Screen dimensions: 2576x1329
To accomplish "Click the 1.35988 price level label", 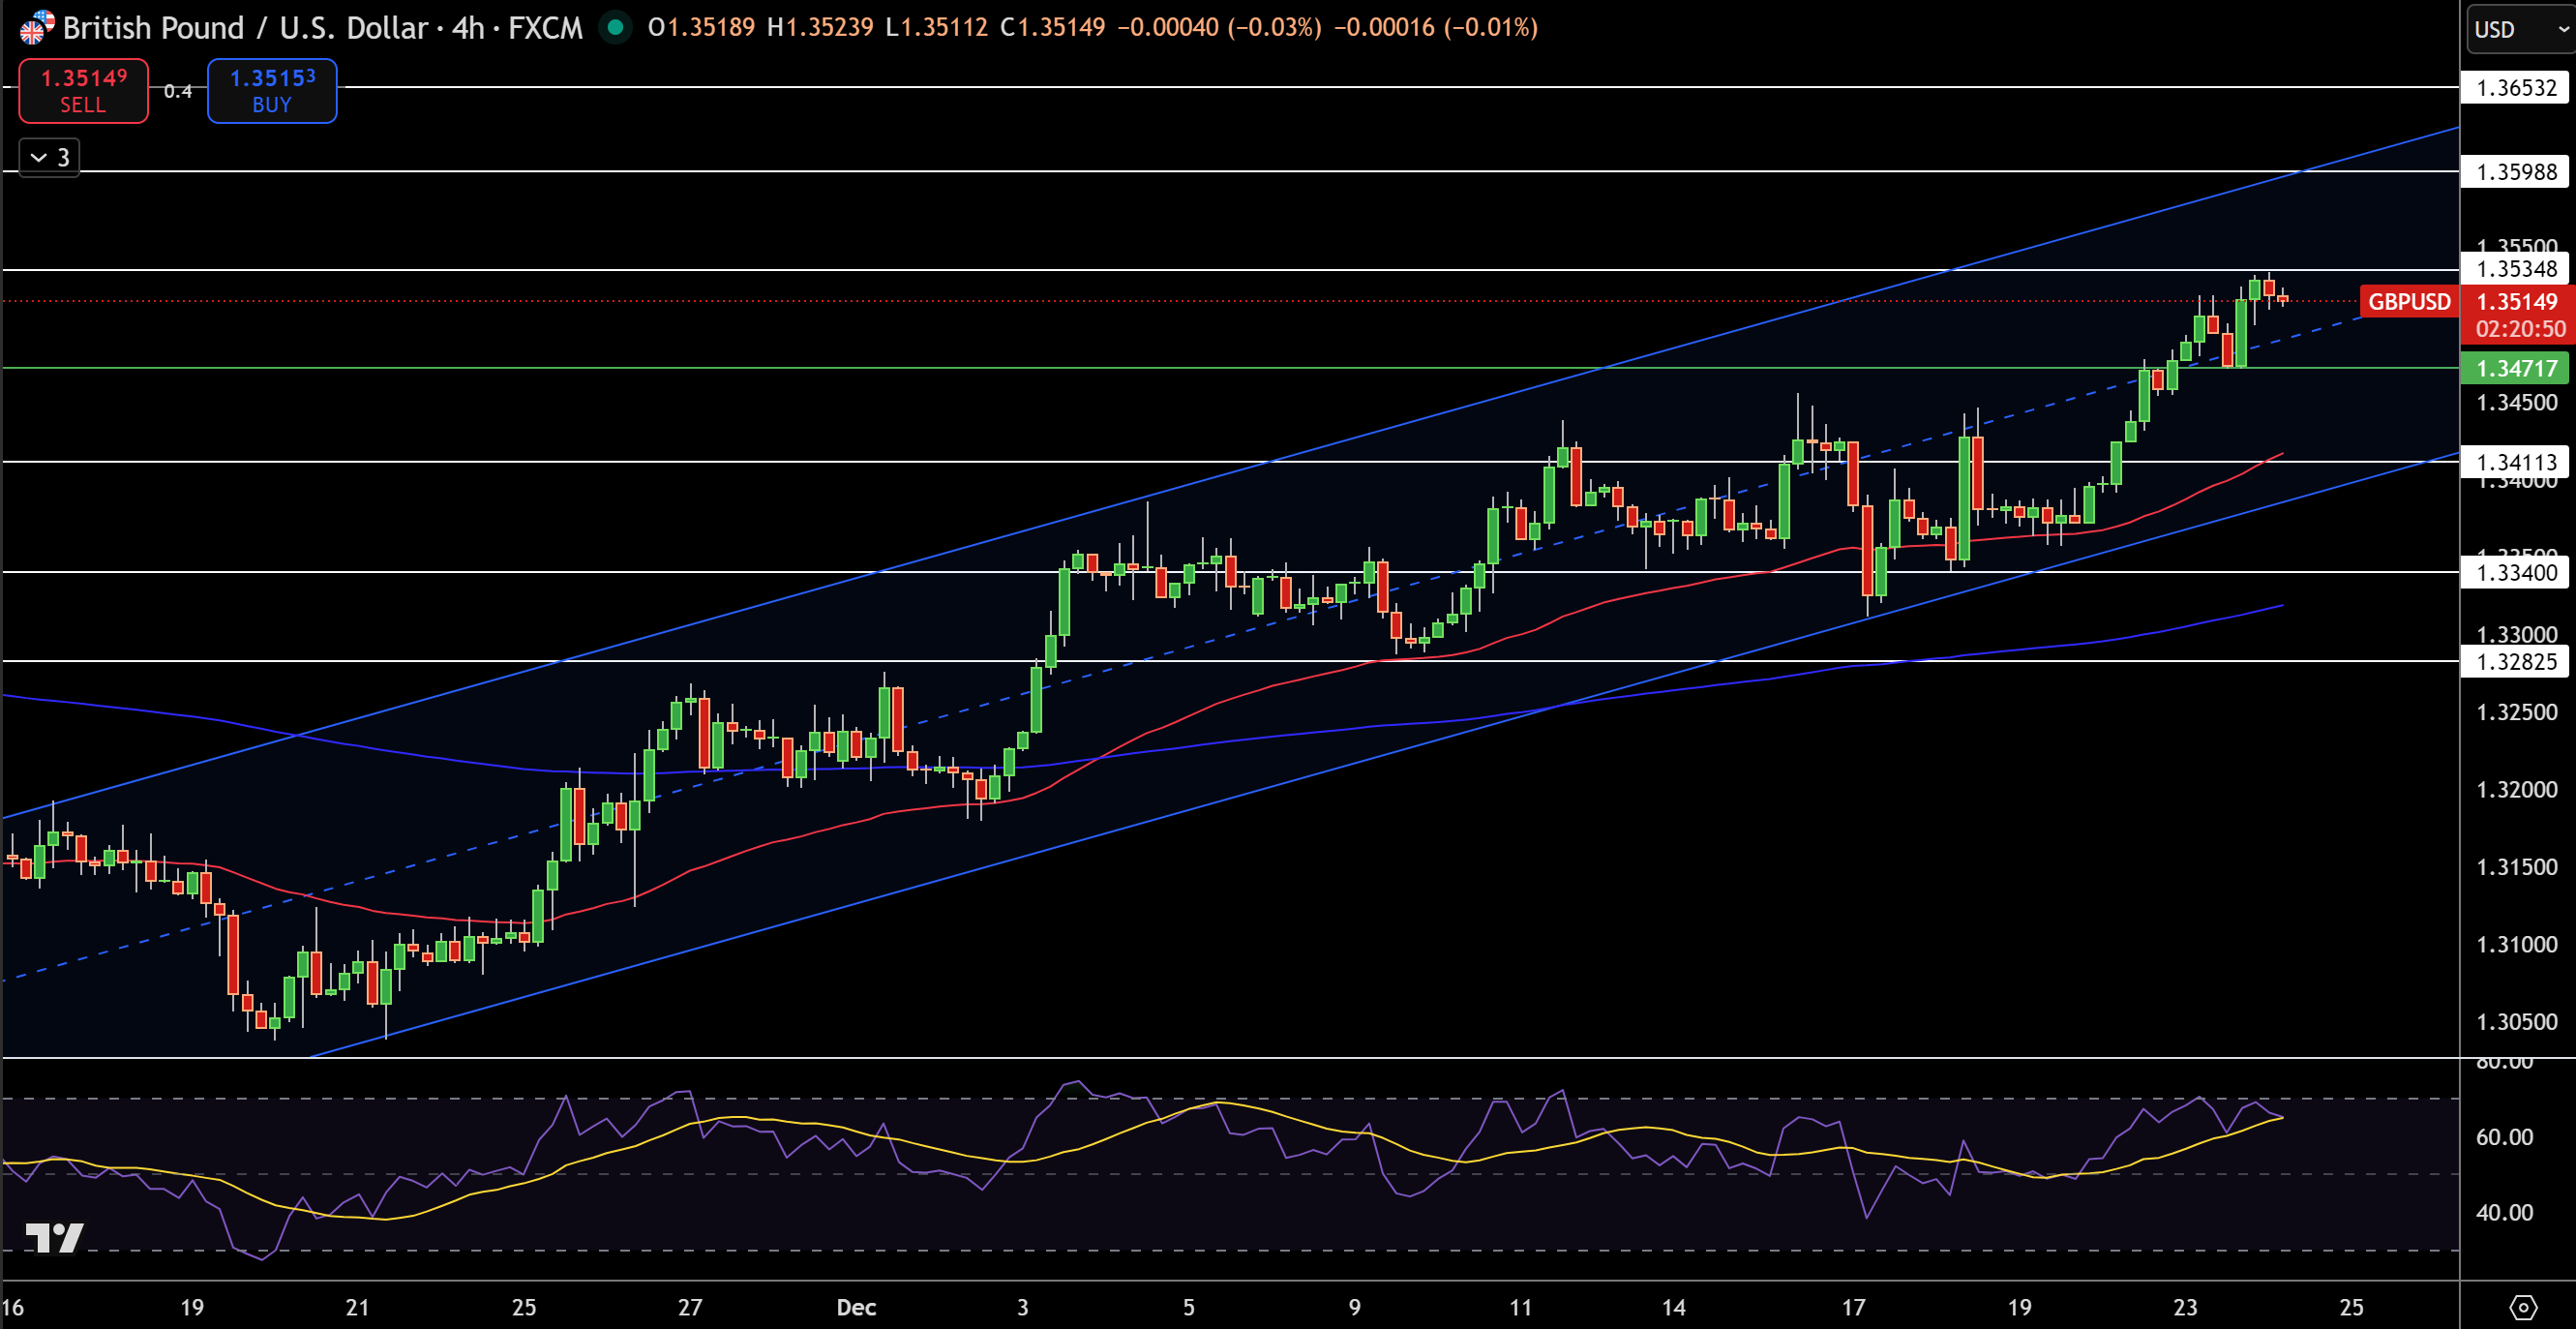I will tap(2515, 172).
